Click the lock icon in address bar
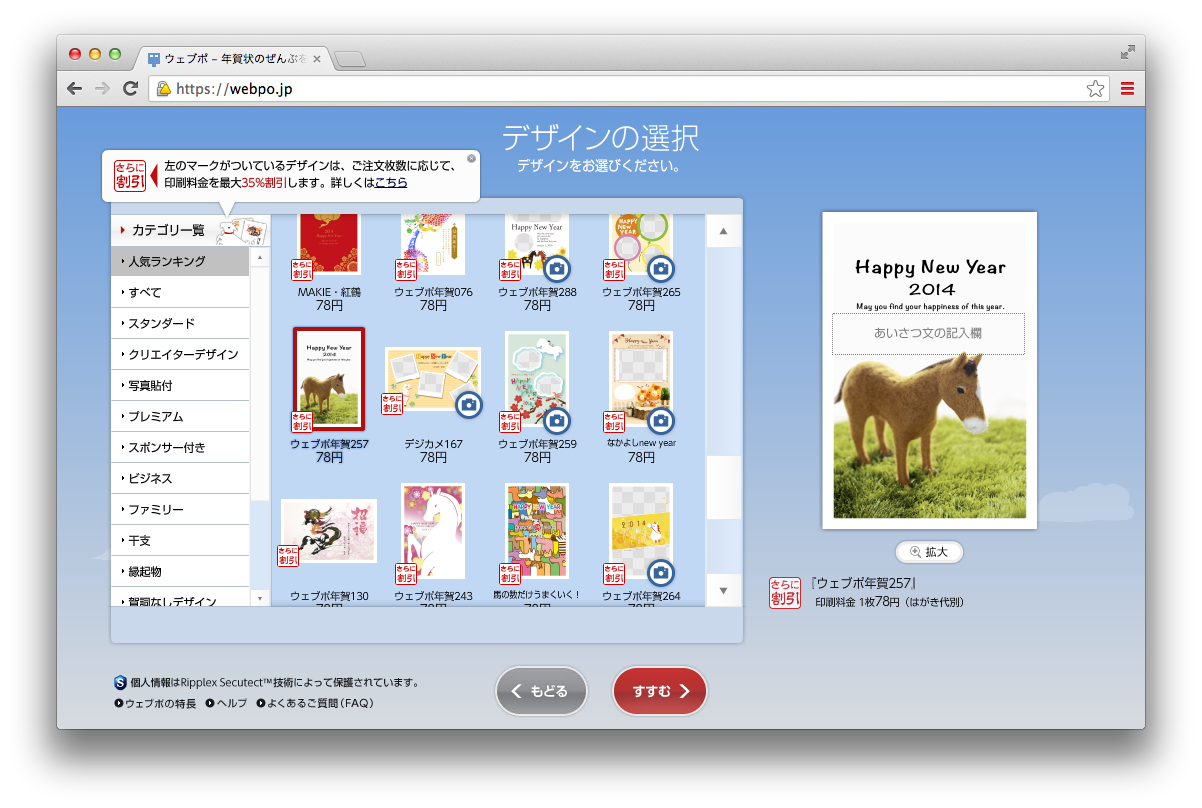 164,89
